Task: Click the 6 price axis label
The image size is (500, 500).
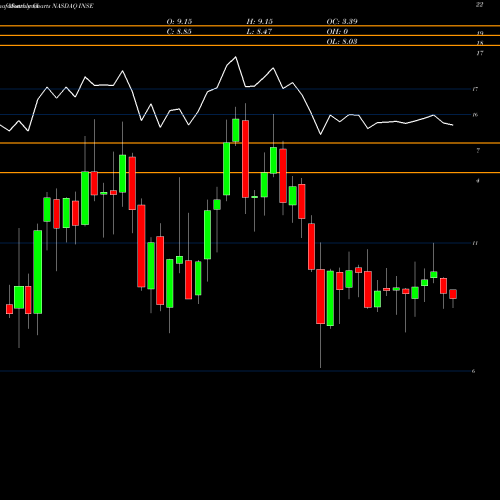Action: 473,371
